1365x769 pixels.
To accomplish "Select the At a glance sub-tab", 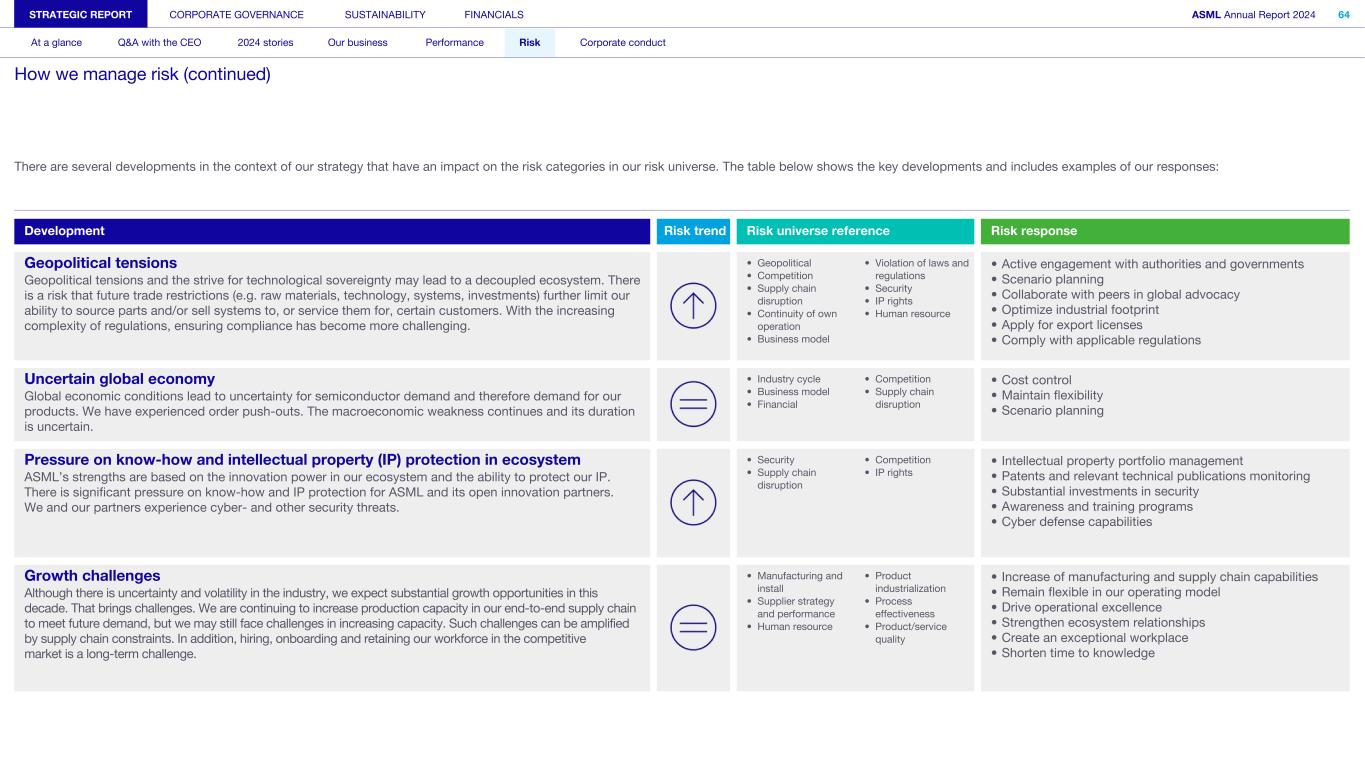I will pos(56,43).
